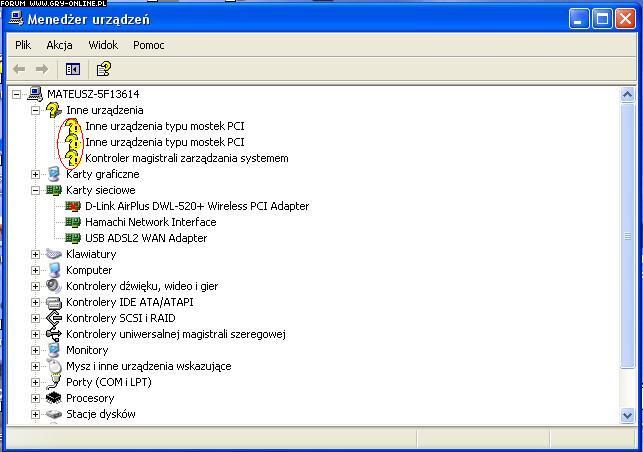Select USB ADSL2 WAN Adapter entry
Viewport: 643px width, 452px height.
pos(146,238)
